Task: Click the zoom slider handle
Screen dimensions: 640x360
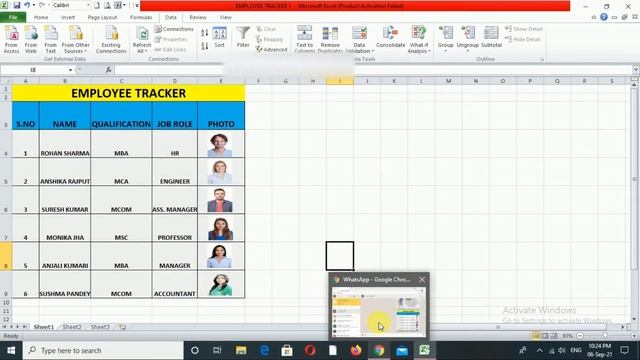Action: (x=605, y=336)
